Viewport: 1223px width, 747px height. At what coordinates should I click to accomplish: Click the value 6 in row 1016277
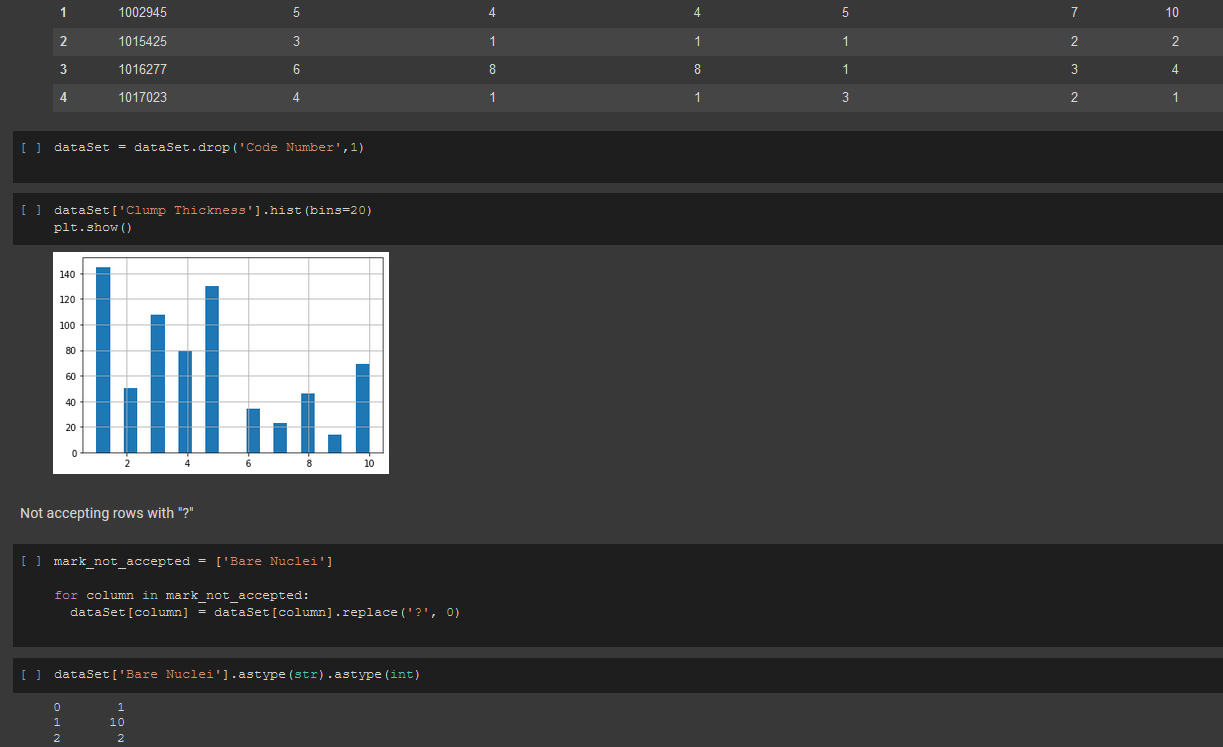tap(296, 69)
